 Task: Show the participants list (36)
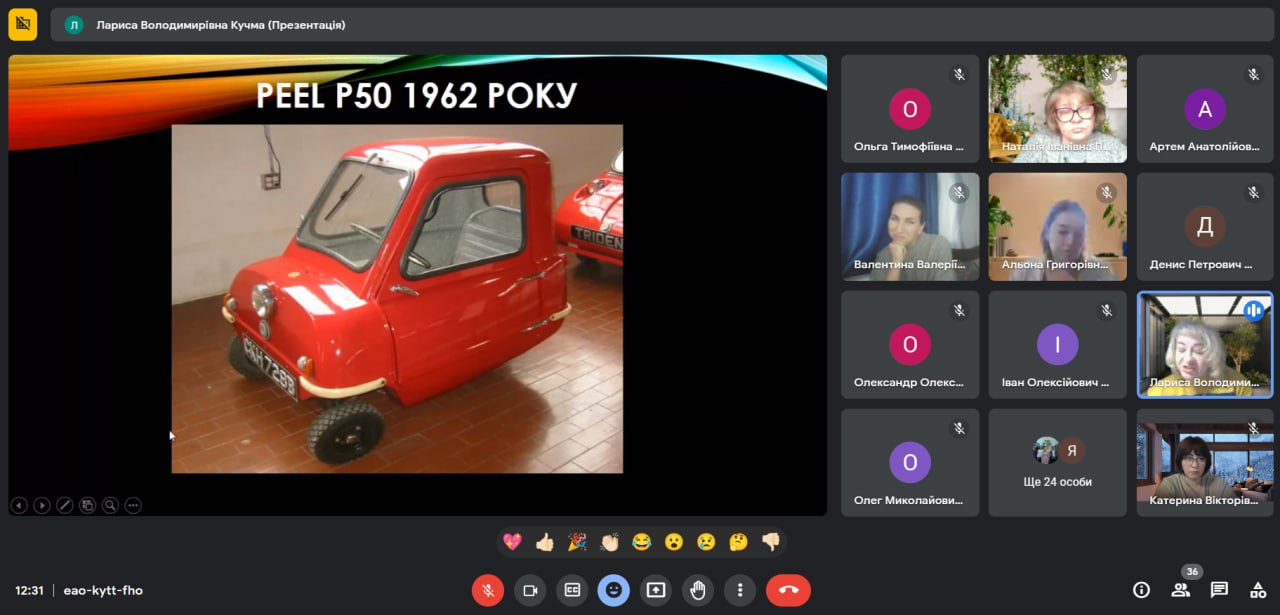(x=1180, y=590)
